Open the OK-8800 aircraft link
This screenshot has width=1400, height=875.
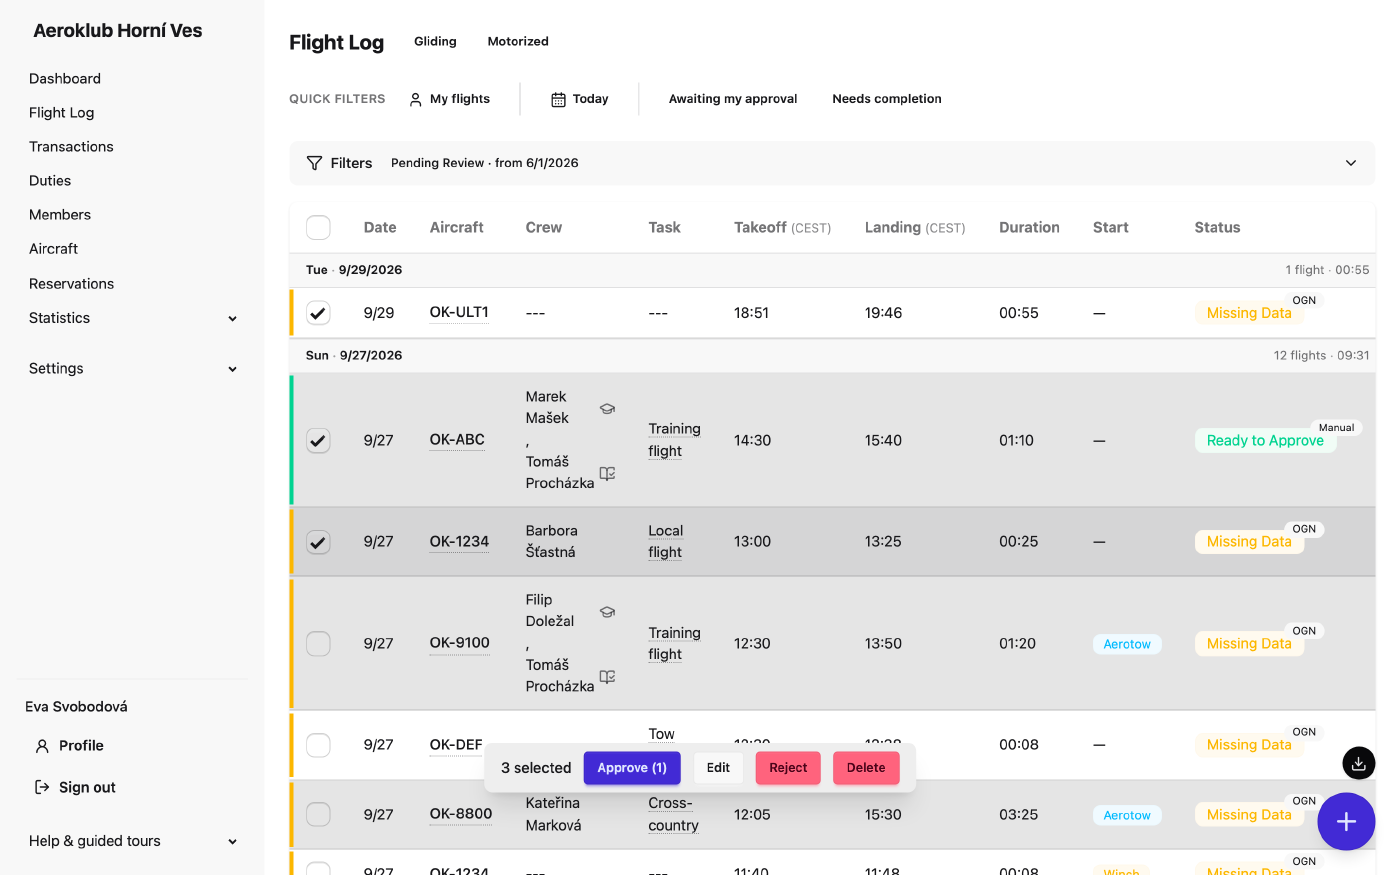461,815
